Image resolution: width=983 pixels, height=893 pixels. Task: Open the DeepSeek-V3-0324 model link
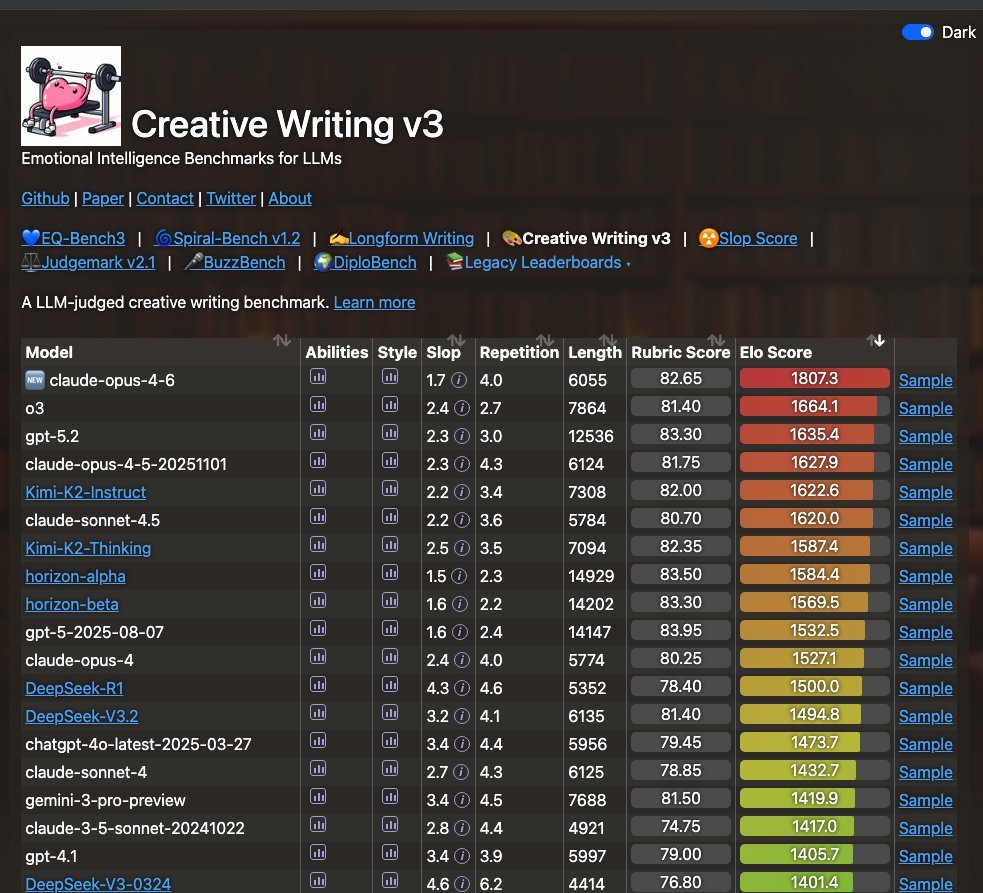click(x=98, y=884)
